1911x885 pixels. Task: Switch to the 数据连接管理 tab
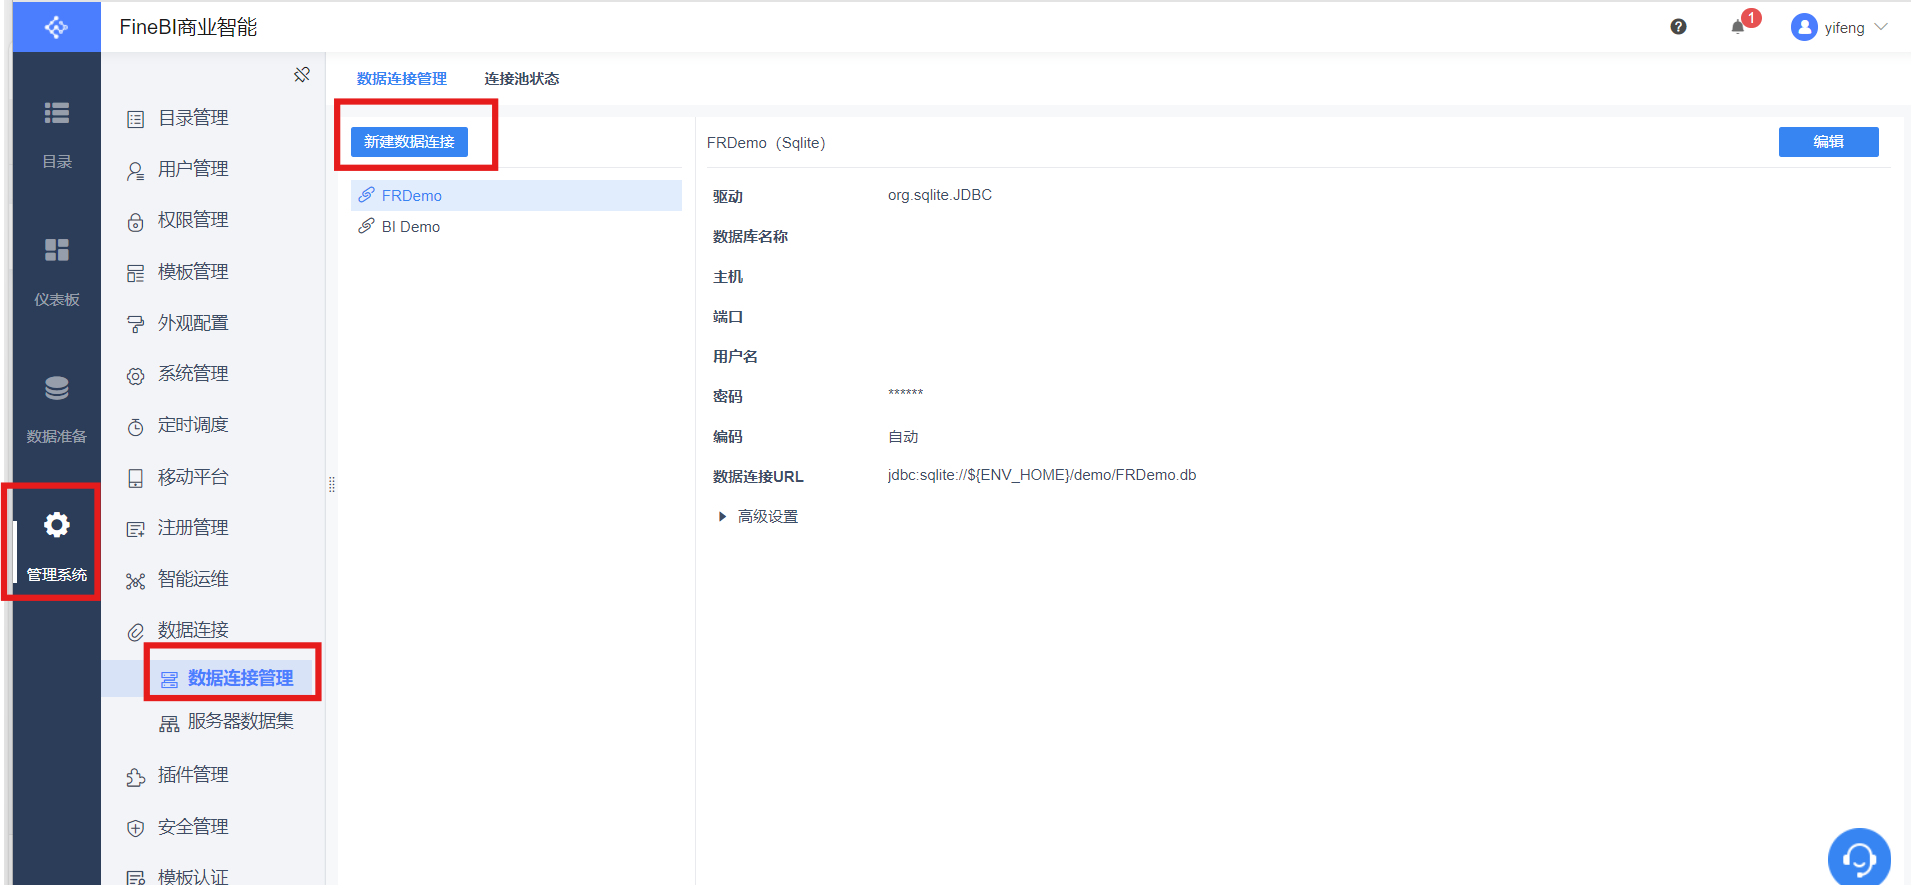[402, 79]
